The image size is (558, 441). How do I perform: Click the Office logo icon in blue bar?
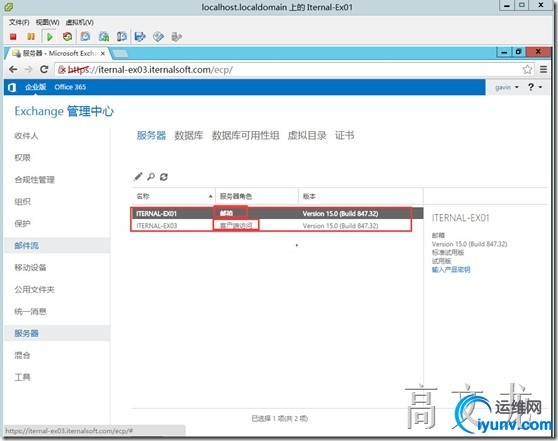12,87
